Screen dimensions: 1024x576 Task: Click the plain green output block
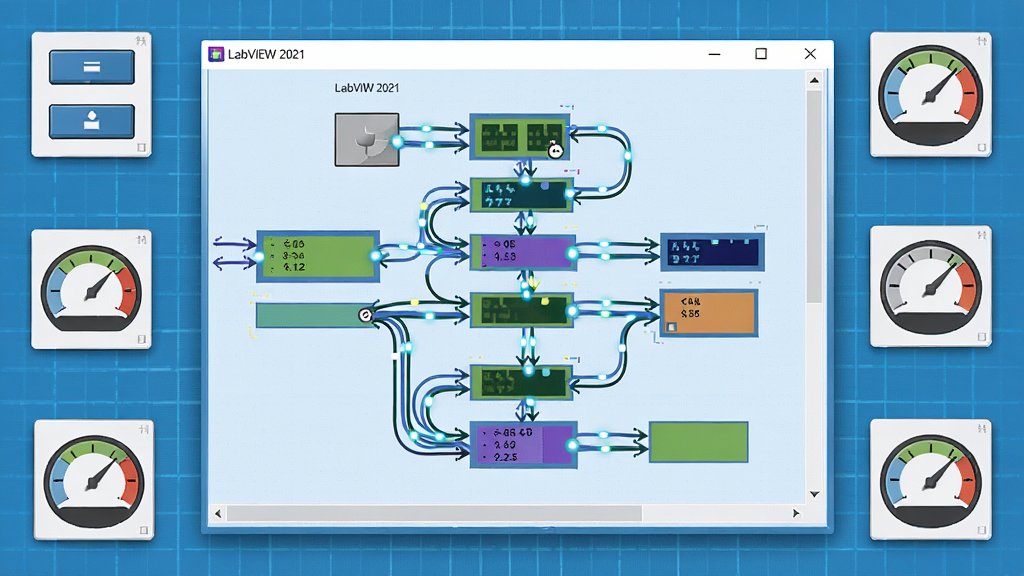(699, 442)
